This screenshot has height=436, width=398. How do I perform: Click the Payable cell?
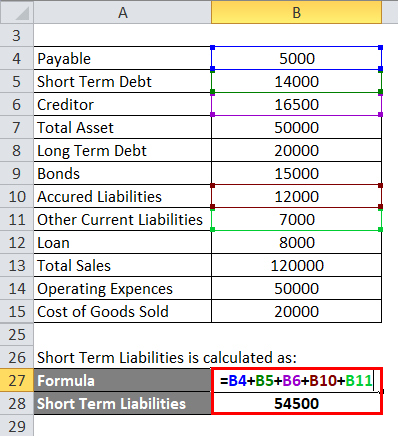click(x=122, y=58)
